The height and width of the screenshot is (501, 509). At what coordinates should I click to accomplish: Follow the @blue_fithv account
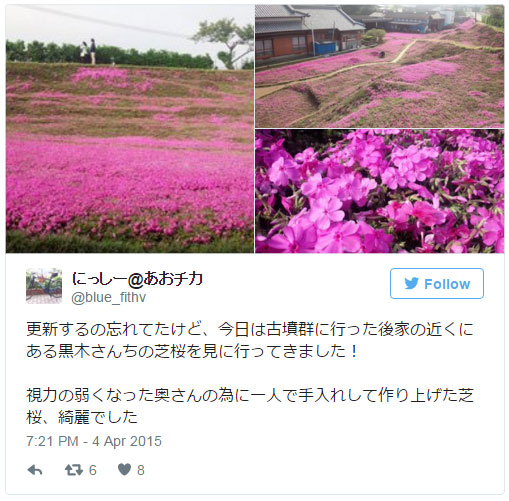tap(437, 284)
